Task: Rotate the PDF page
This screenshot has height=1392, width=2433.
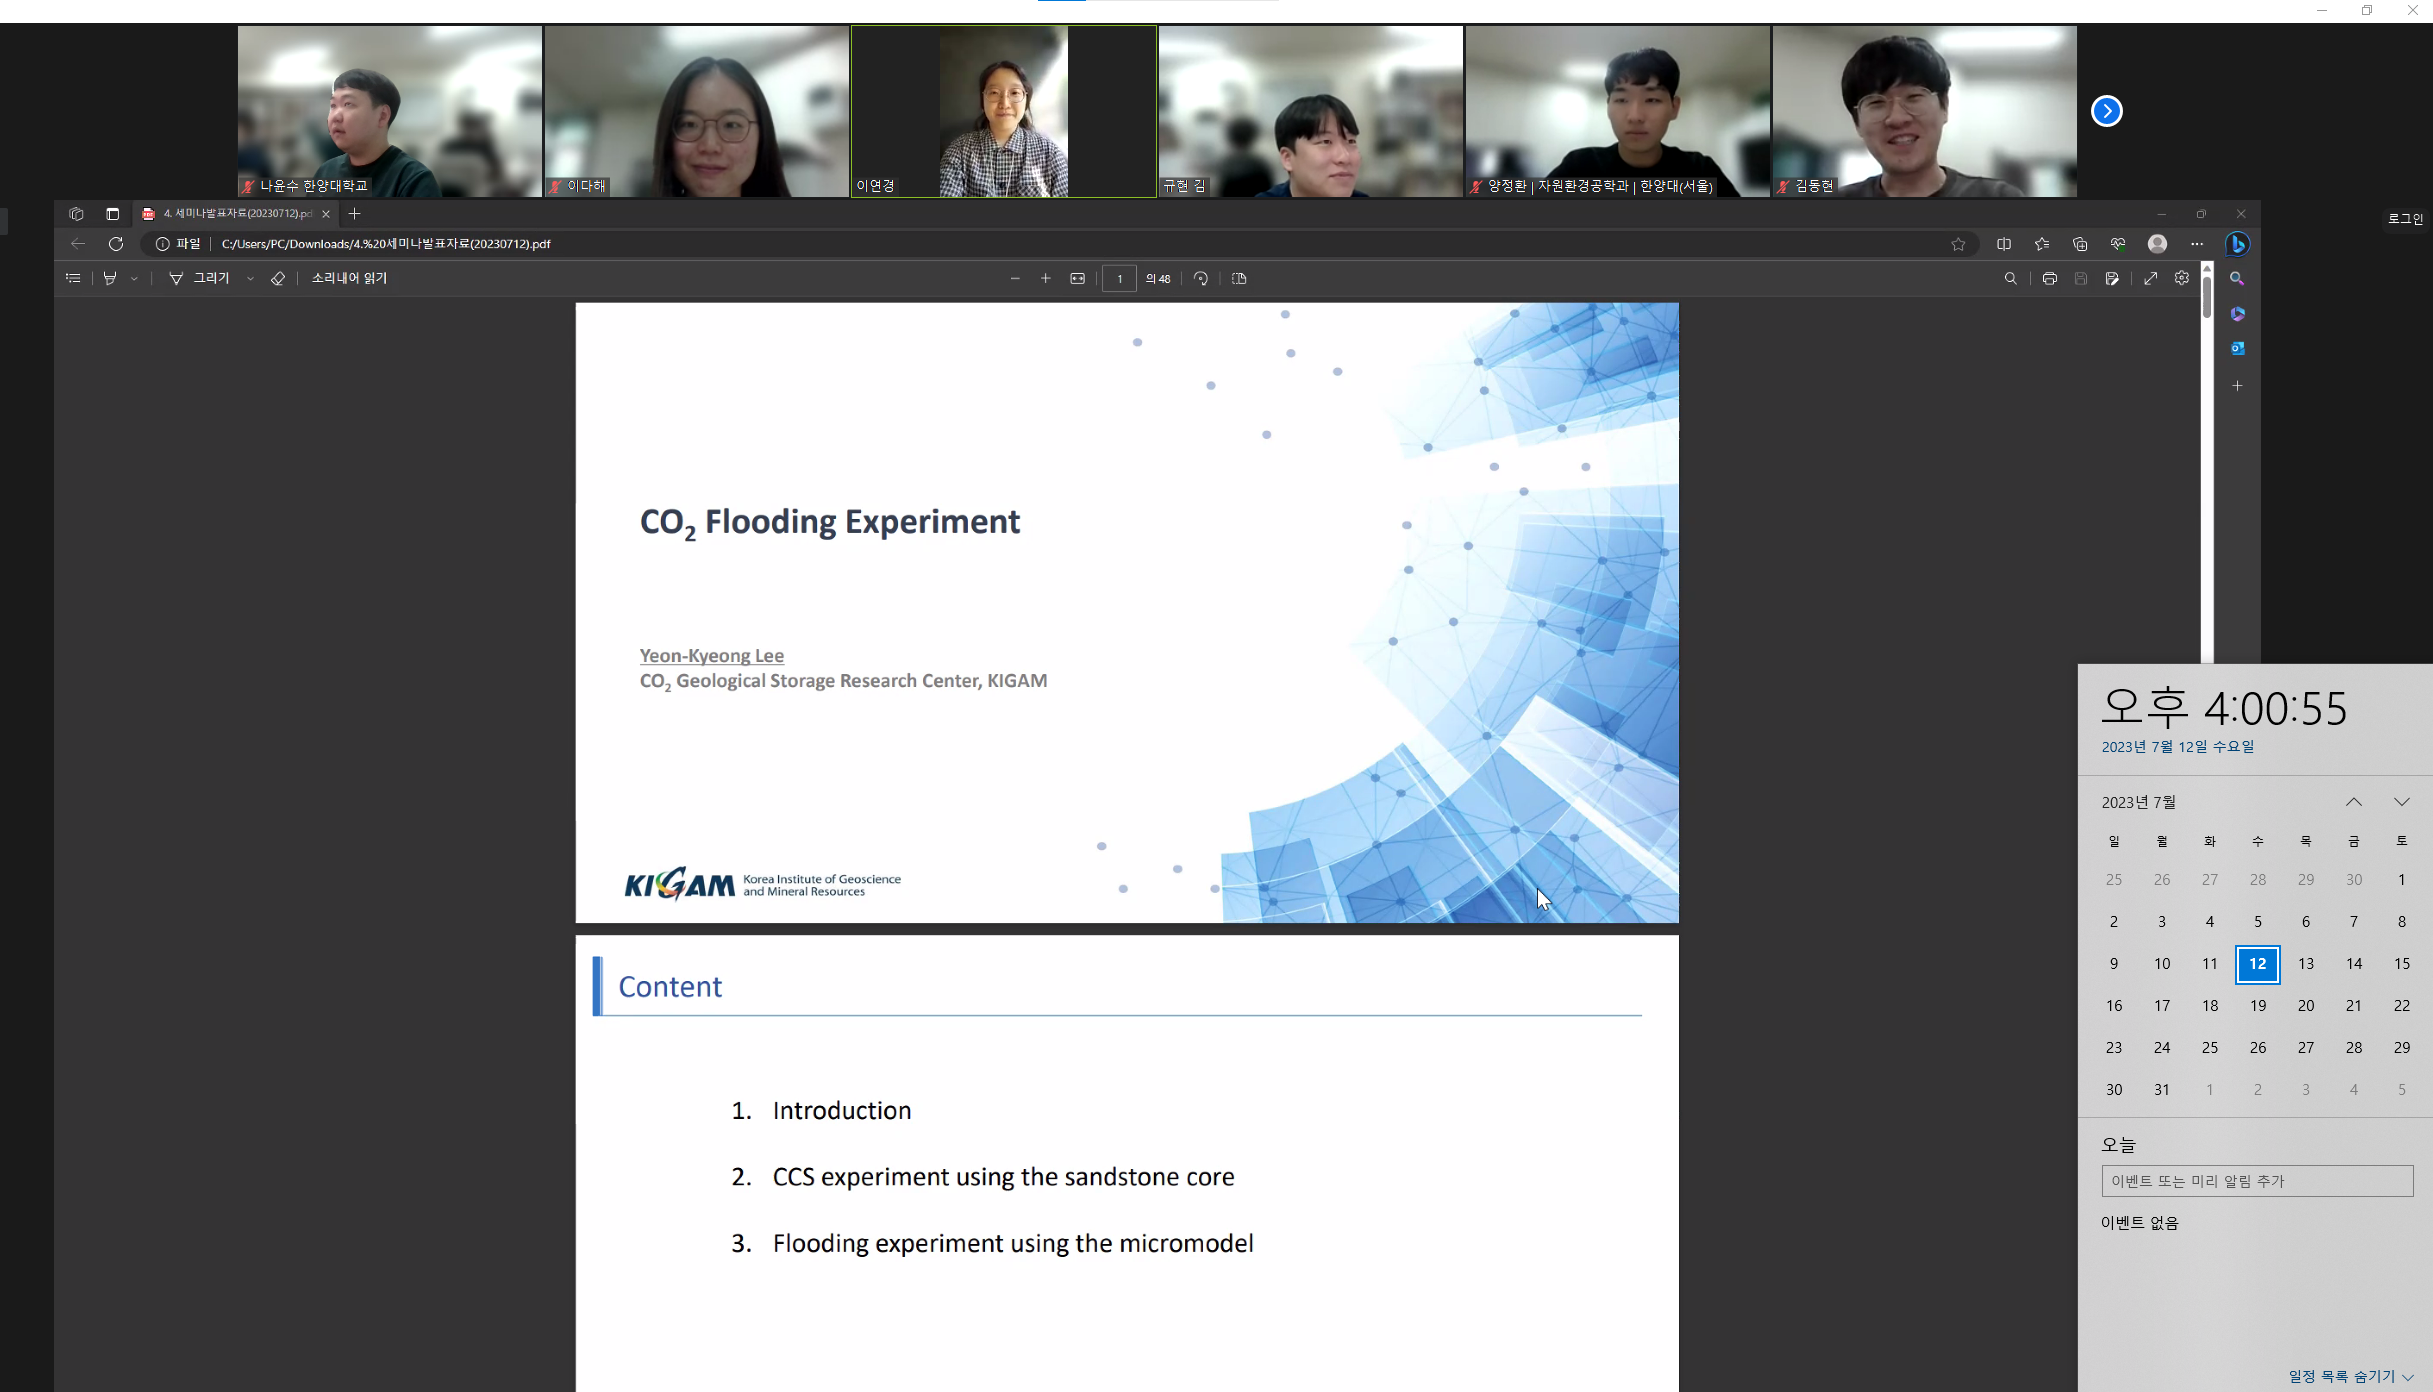Action: pos(1200,278)
